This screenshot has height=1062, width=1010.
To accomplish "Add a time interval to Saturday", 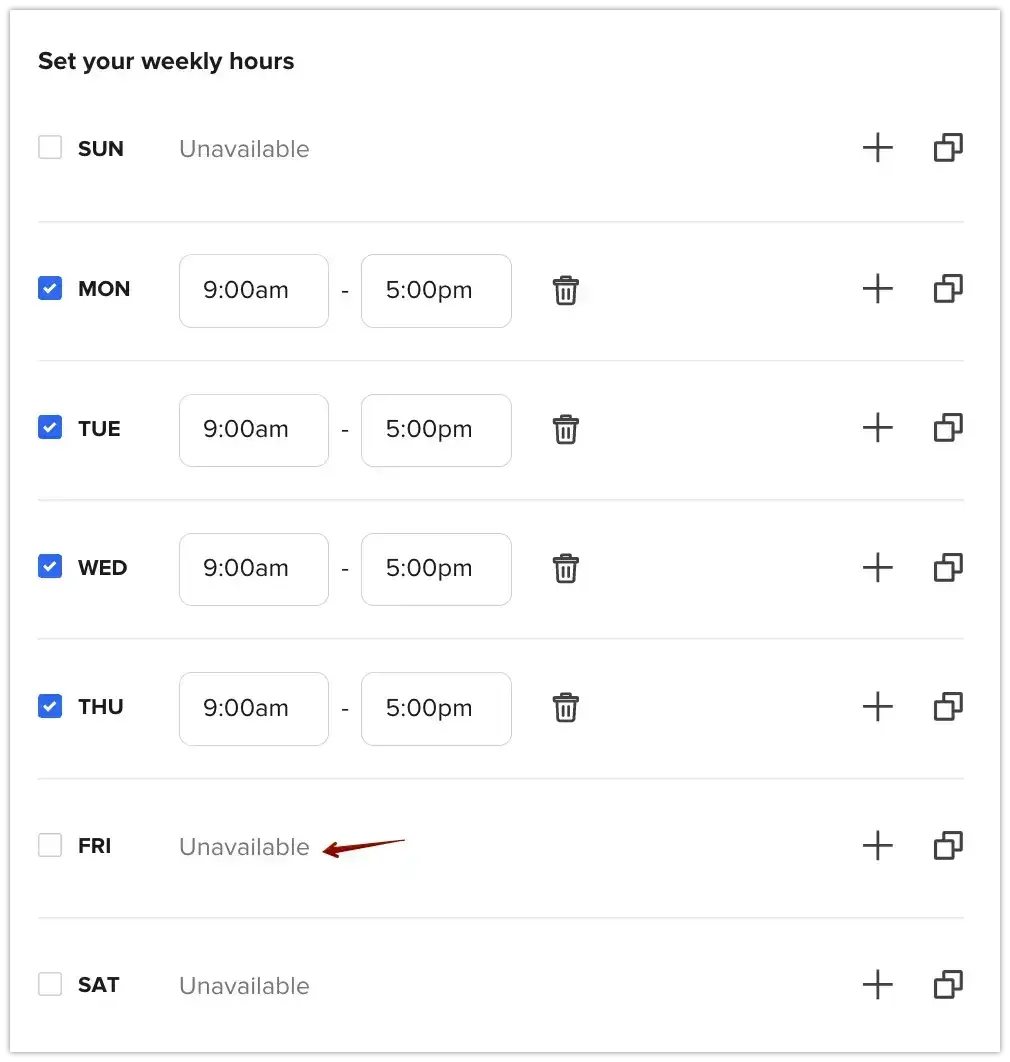I will pos(877,984).
